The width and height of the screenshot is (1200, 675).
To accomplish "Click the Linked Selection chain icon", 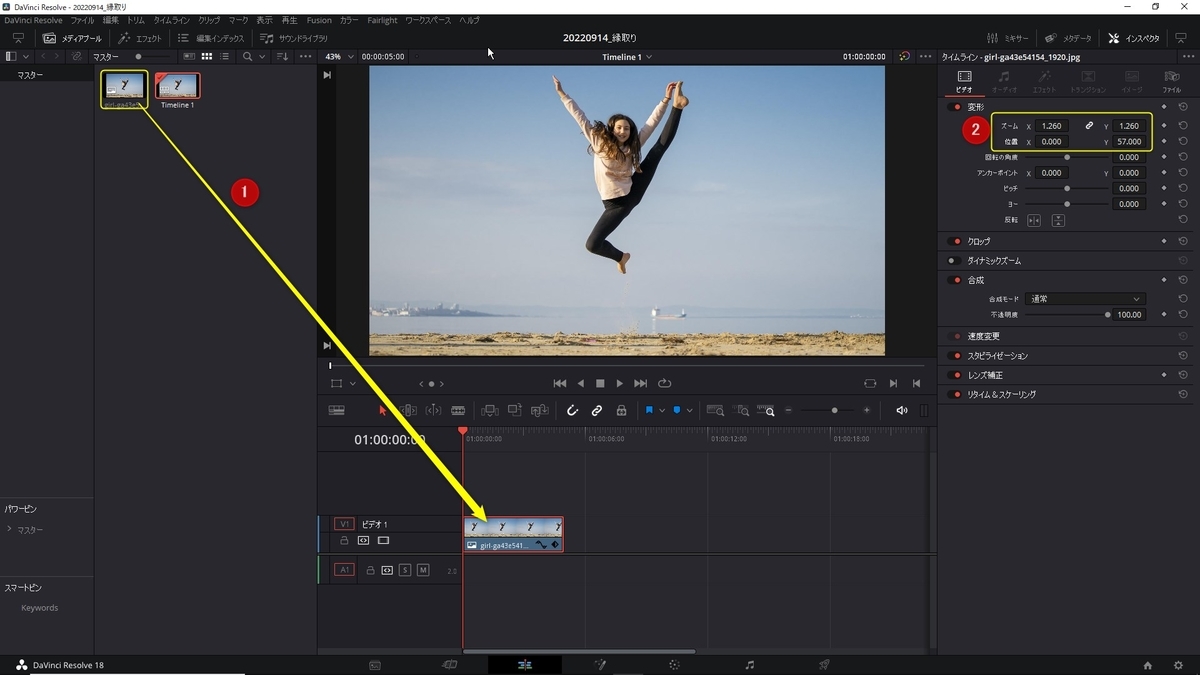I will (x=596, y=410).
